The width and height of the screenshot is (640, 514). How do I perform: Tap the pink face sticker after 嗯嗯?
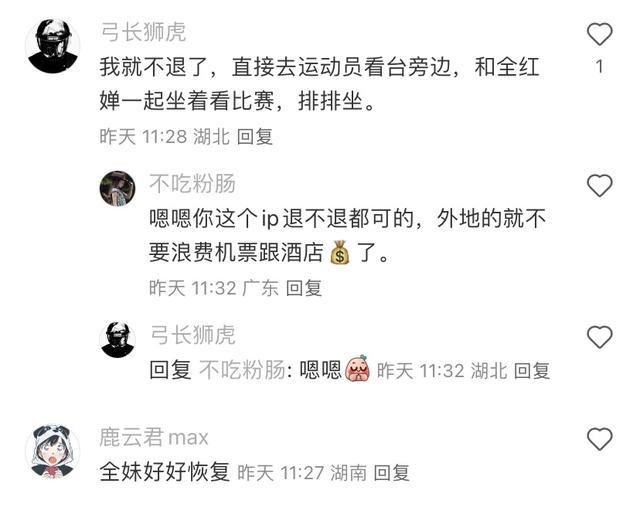(358, 369)
